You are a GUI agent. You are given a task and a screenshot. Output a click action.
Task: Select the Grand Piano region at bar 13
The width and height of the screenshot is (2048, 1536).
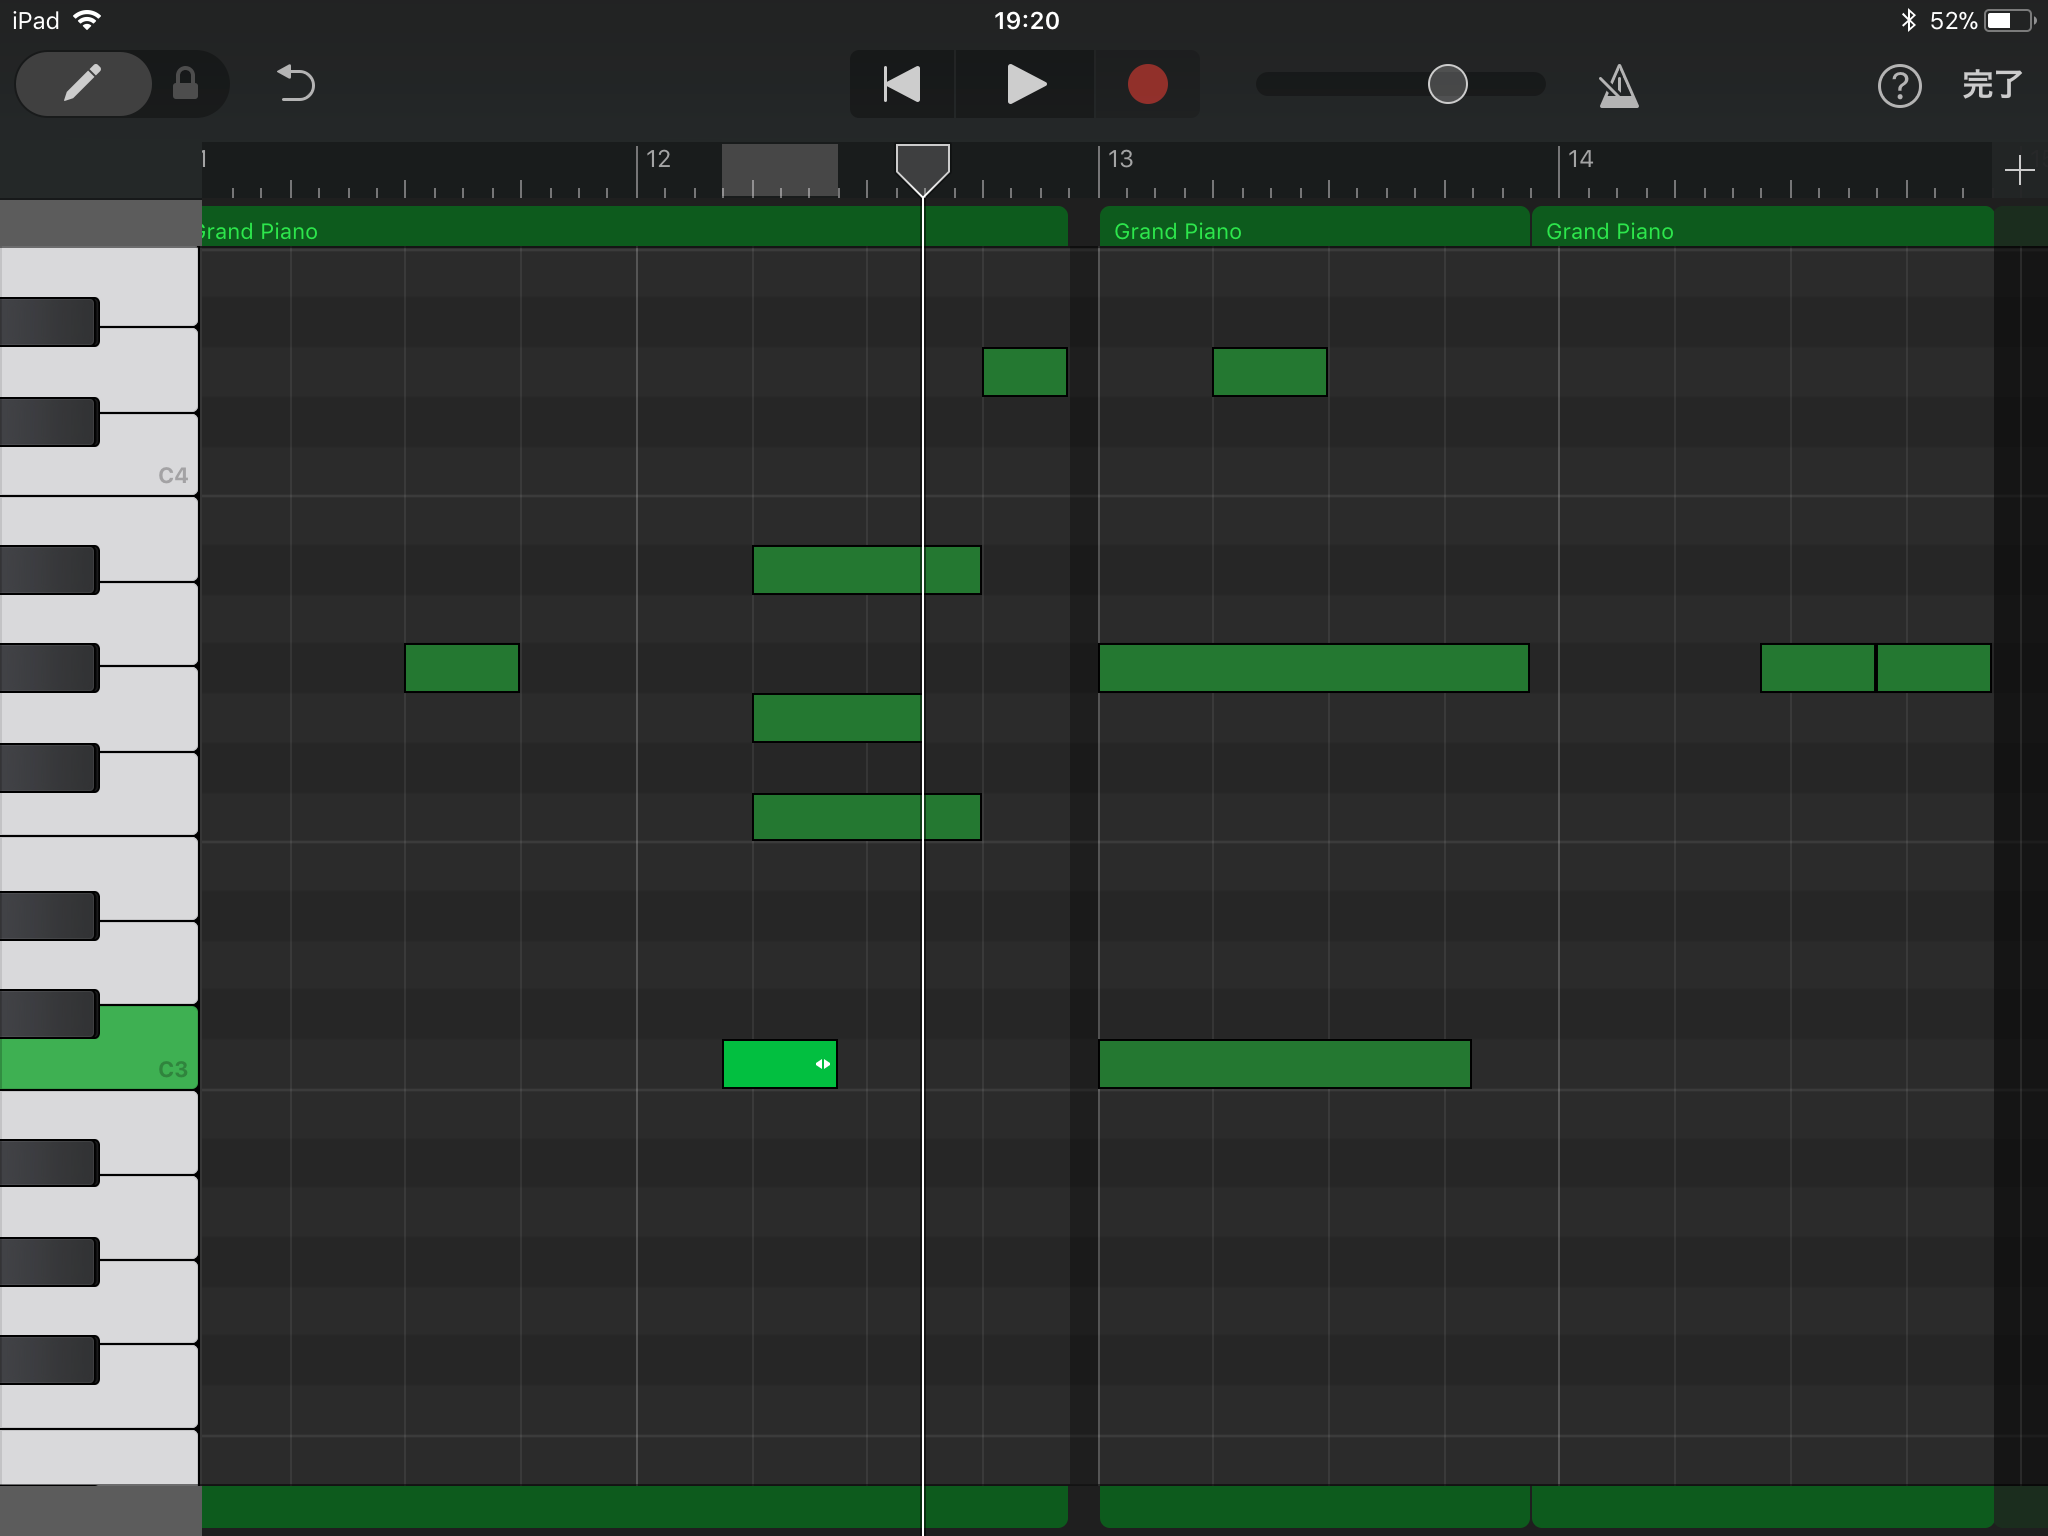click(x=1314, y=228)
